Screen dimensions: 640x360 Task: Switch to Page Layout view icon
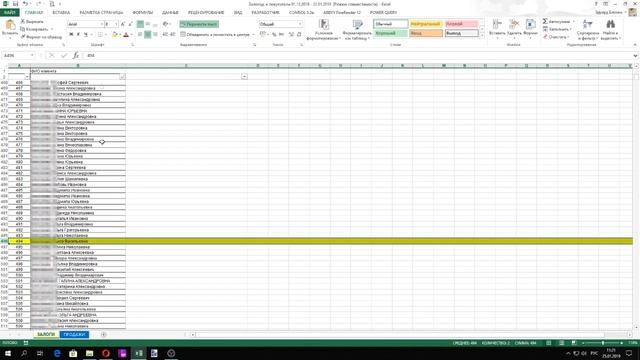pyautogui.click(x=562, y=343)
